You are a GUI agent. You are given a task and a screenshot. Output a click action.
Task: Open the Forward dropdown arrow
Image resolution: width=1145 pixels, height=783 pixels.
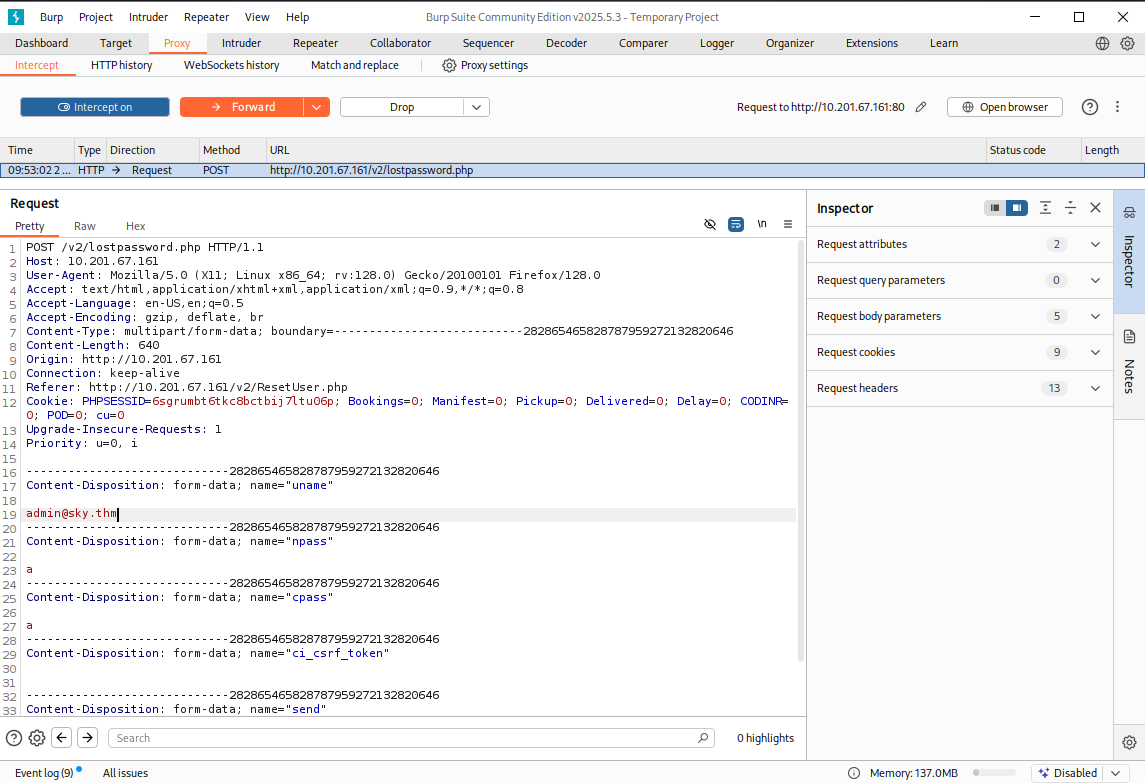click(316, 107)
